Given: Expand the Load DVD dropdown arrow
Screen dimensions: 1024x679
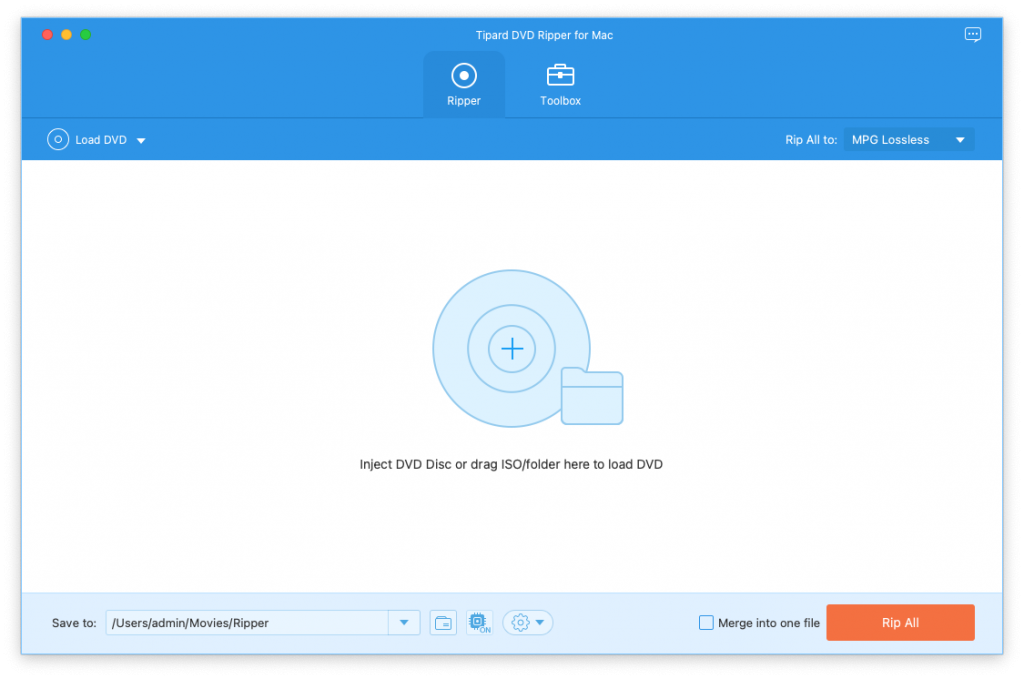Looking at the screenshot, I should point(141,140).
